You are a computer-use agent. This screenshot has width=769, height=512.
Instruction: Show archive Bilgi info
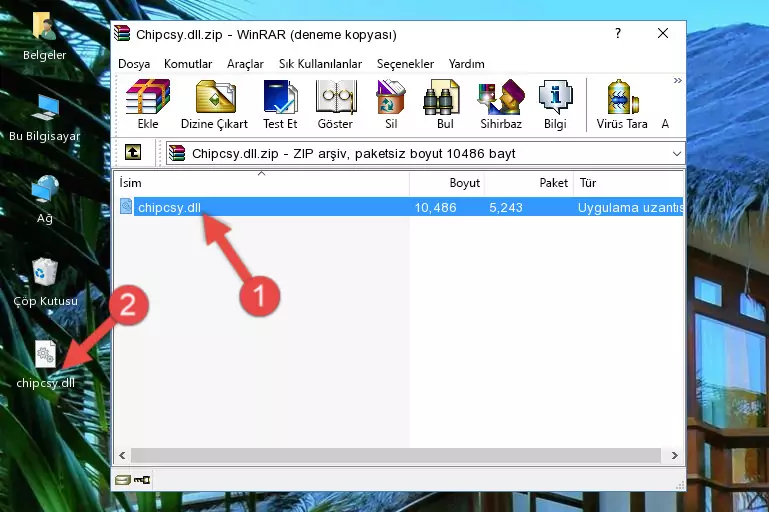(x=555, y=104)
